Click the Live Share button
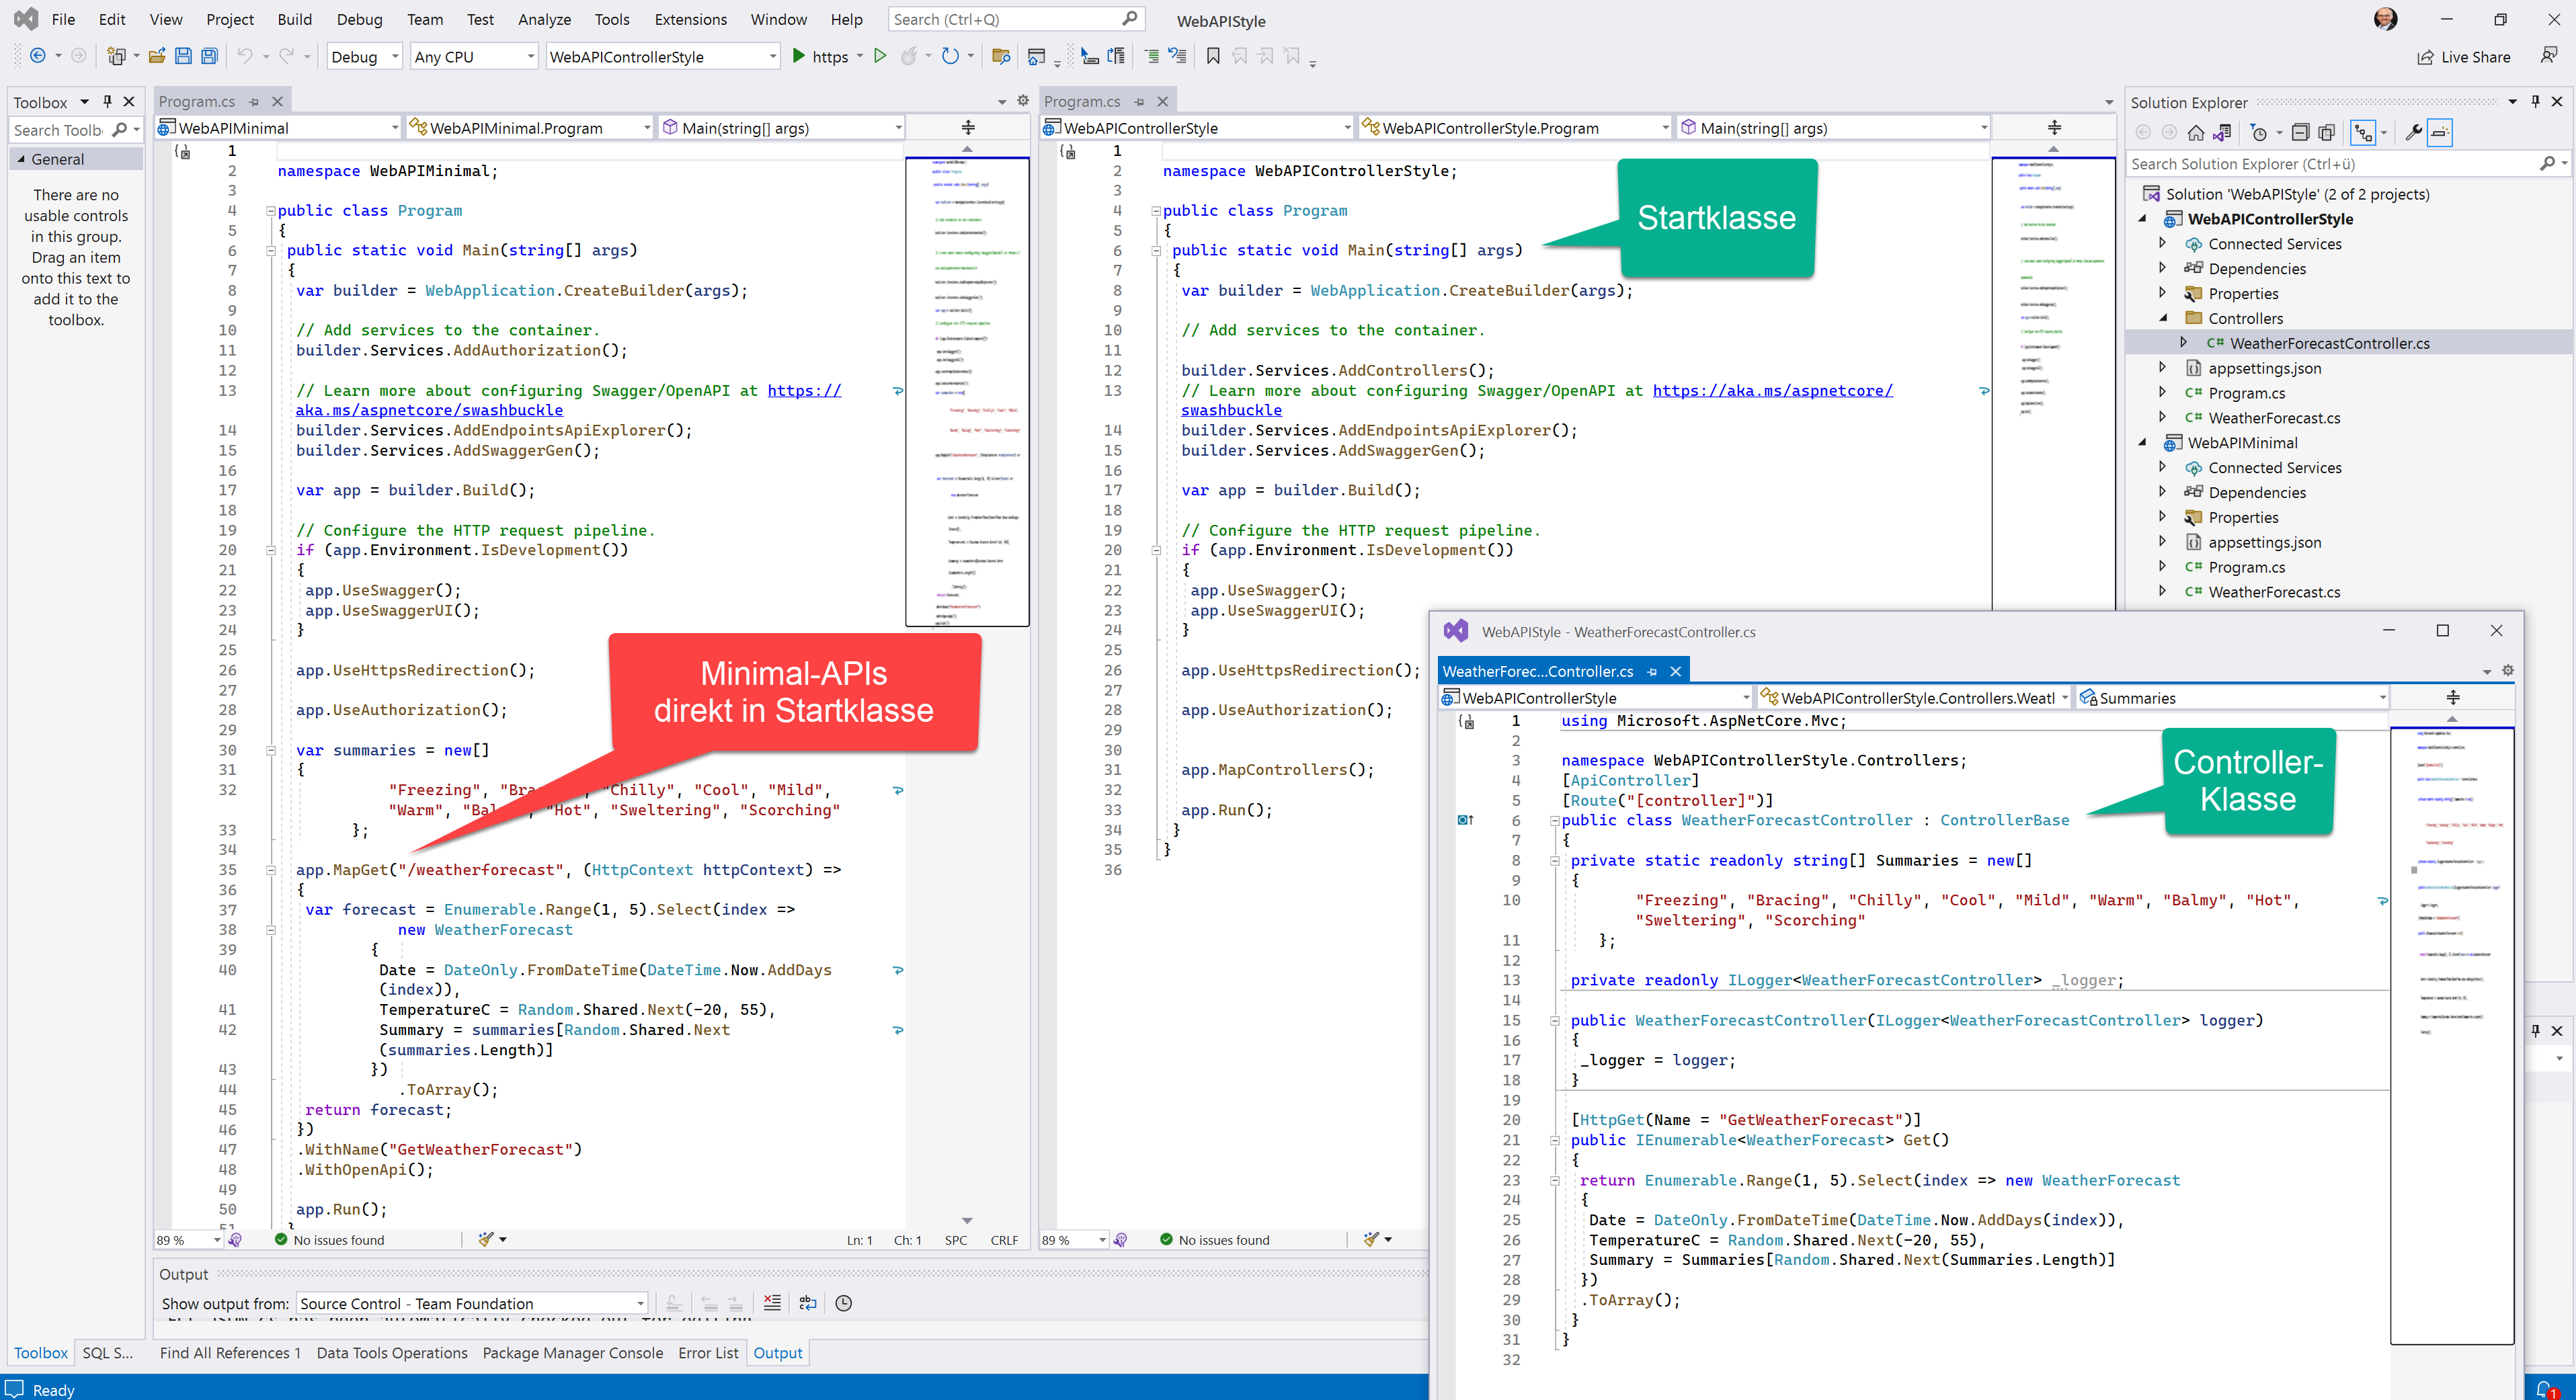The width and height of the screenshot is (2576, 1400). pos(2463,57)
